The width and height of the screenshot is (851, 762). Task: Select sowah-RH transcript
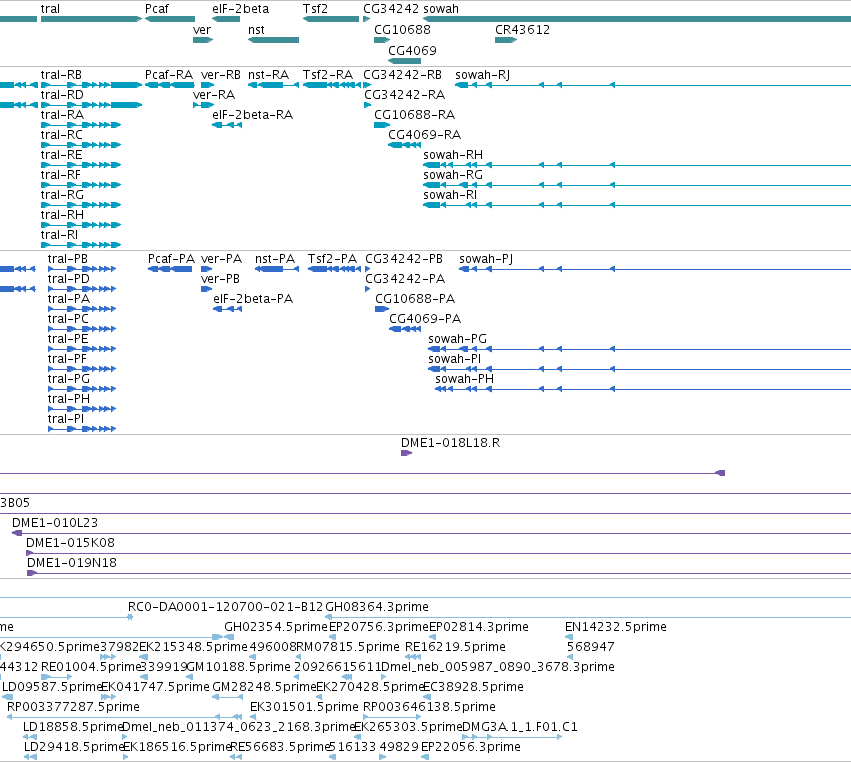pyautogui.click(x=637, y=165)
